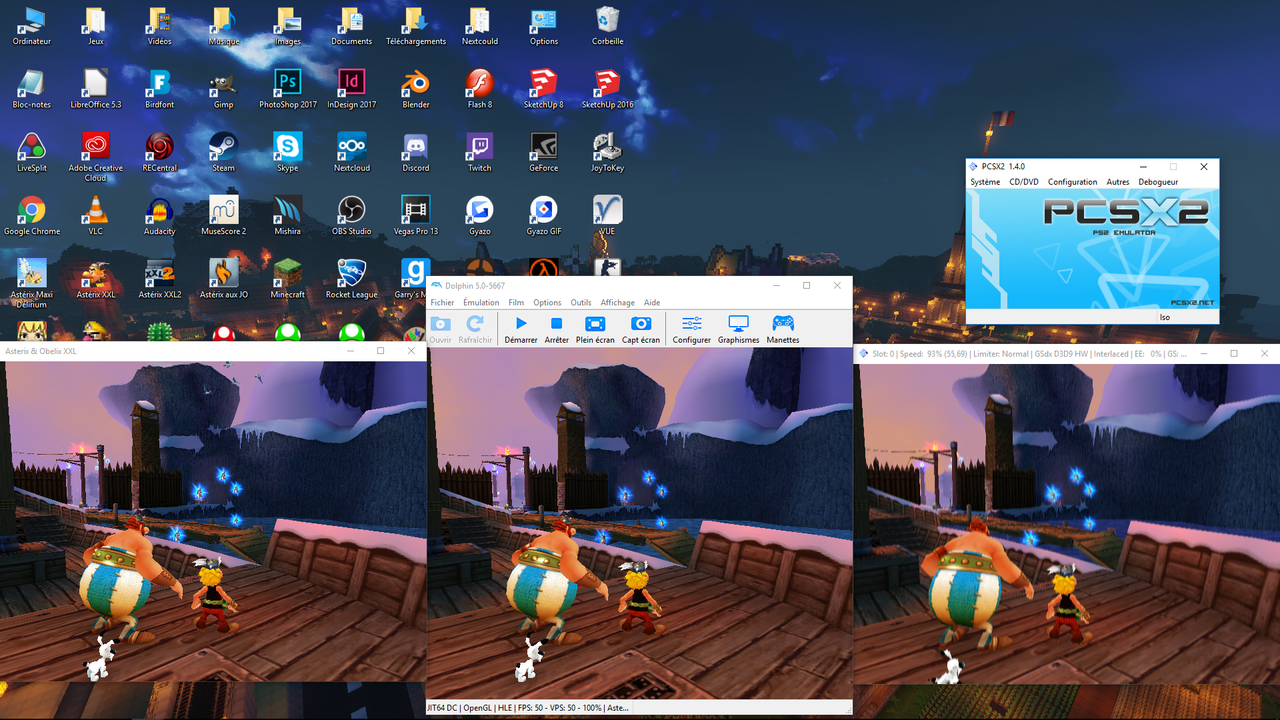Screen dimensions: 1280x720
Task: Select Gimp desktop shortcut
Action: [224, 89]
